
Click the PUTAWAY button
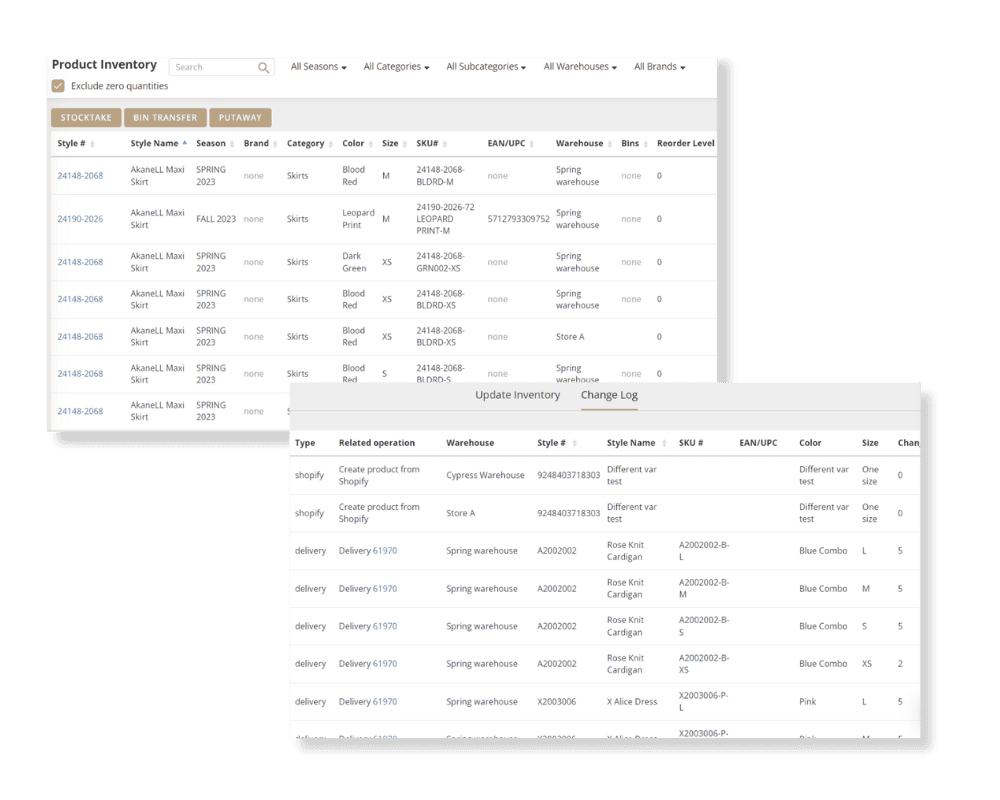(x=240, y=117)
